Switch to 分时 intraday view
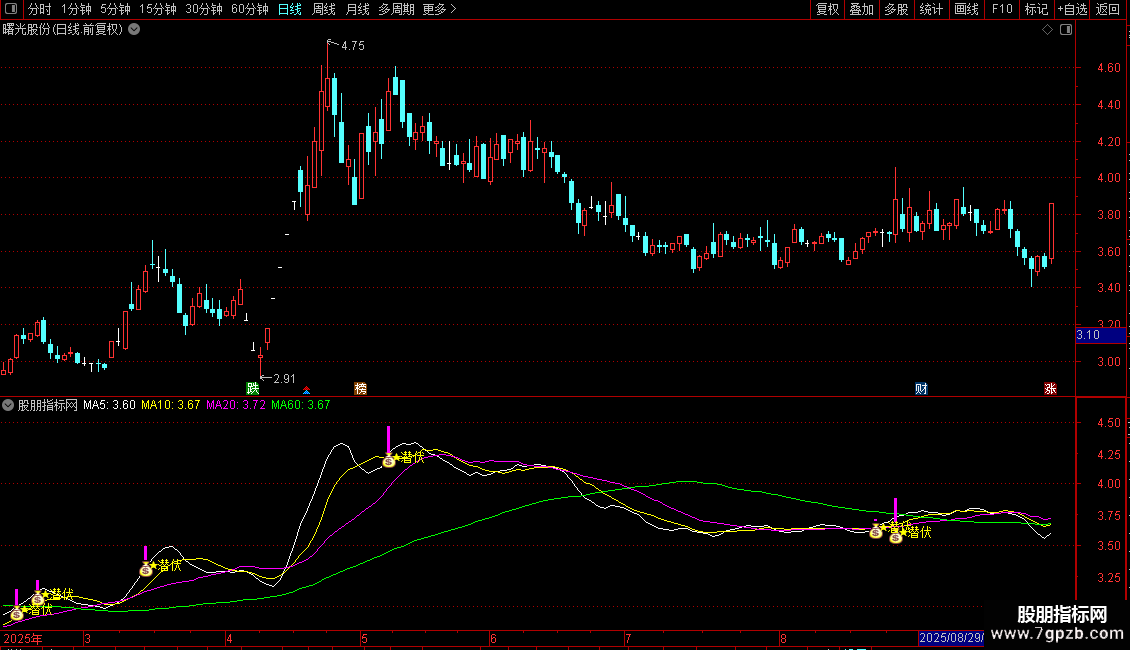The height and width of the screenshot is (650, 1130). coord(40,10)
